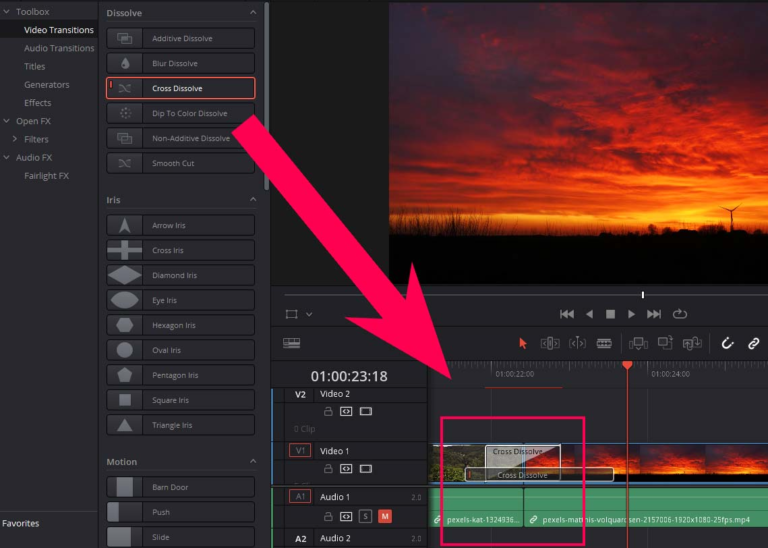The image size is (768, 548).
Task: Play the timeline in reverse
Action: [x=589, y=314]
